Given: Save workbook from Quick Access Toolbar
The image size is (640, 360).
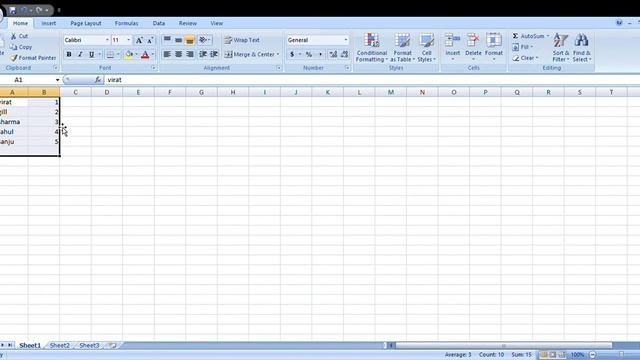Looking at the screenshot, I should pos(12,10).
